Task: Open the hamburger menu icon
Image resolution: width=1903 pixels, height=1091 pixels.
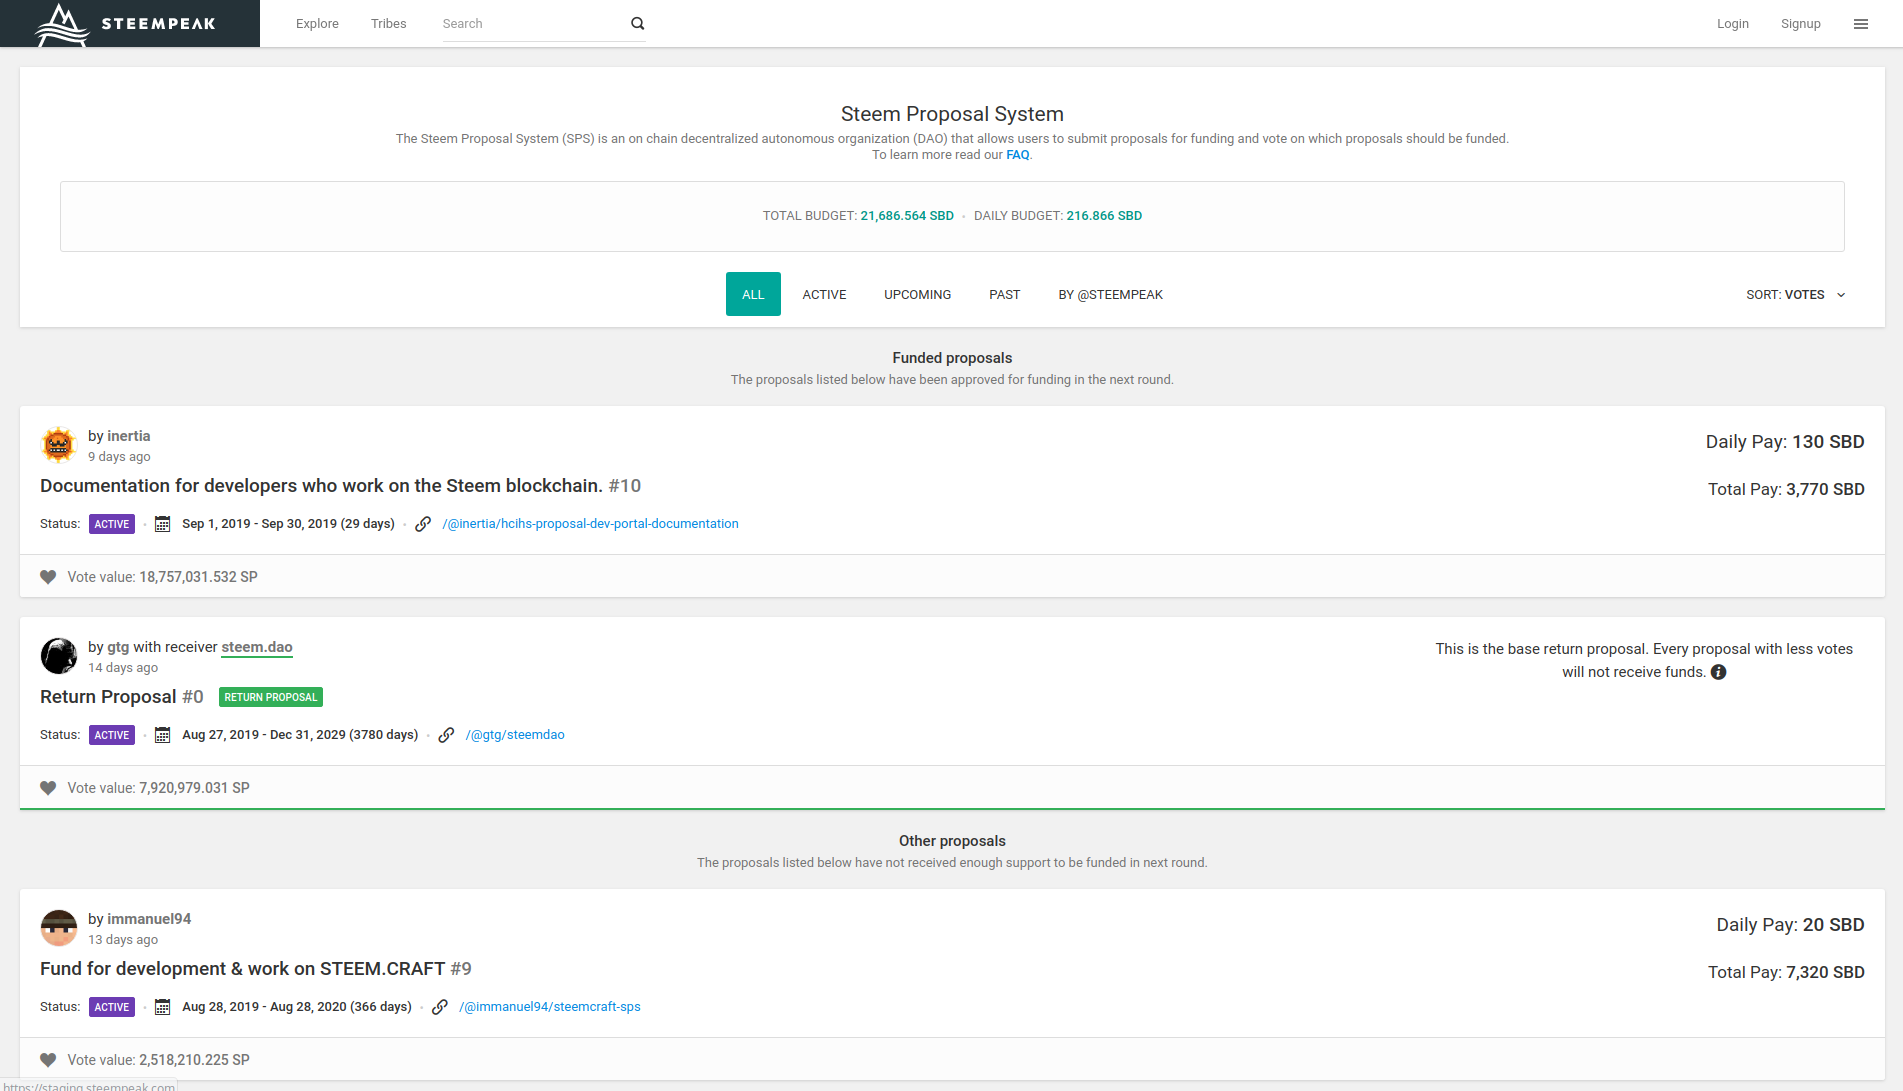Action: (1861, 24)
